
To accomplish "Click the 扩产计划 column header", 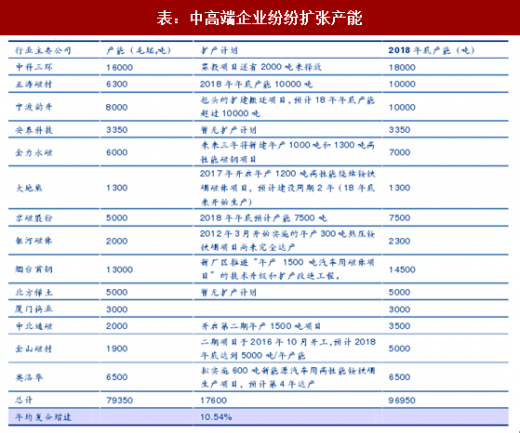I will (219, 50).
